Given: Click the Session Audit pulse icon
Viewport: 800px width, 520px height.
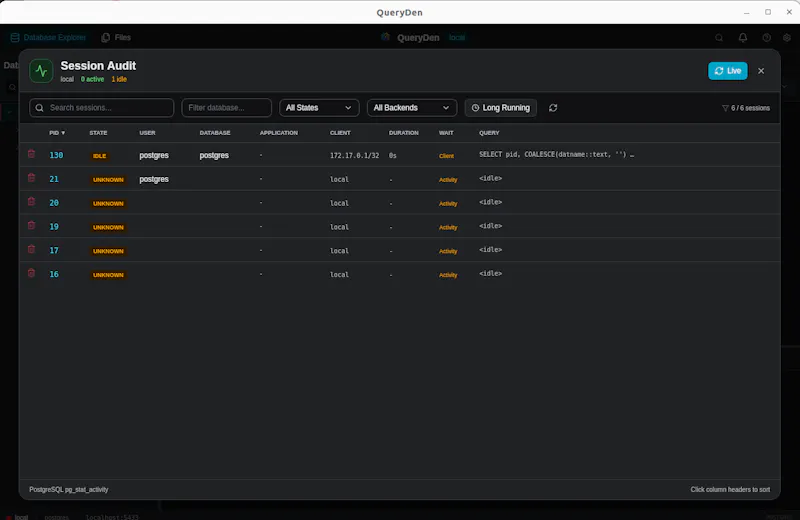Looking at the screenshot, I should pyautogui.click(x=41, y=71).
